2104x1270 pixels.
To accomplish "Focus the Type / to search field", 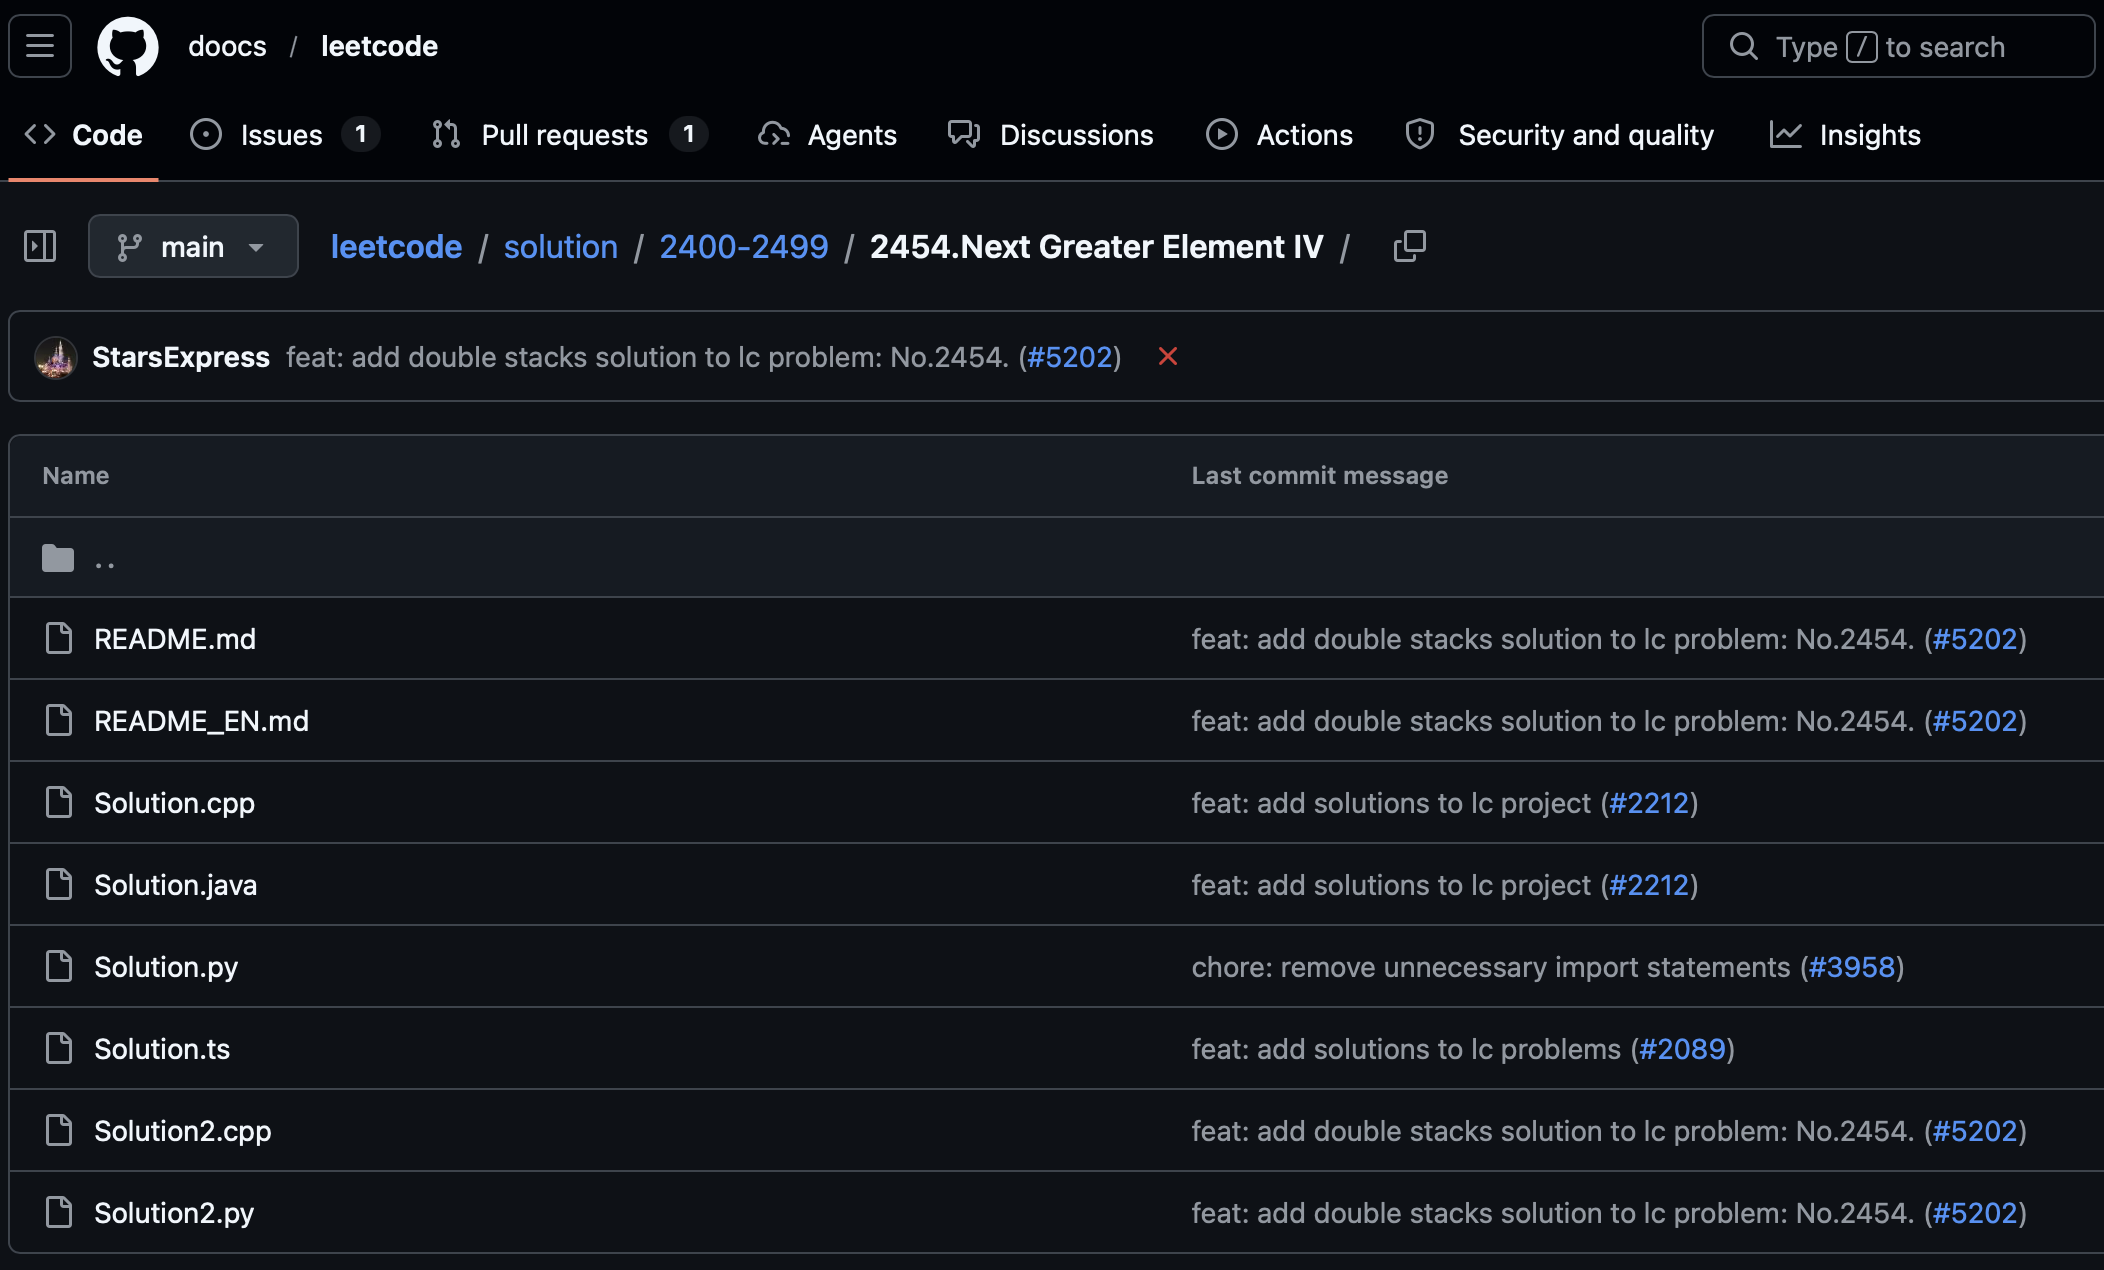I will [x=1898, y=46].
